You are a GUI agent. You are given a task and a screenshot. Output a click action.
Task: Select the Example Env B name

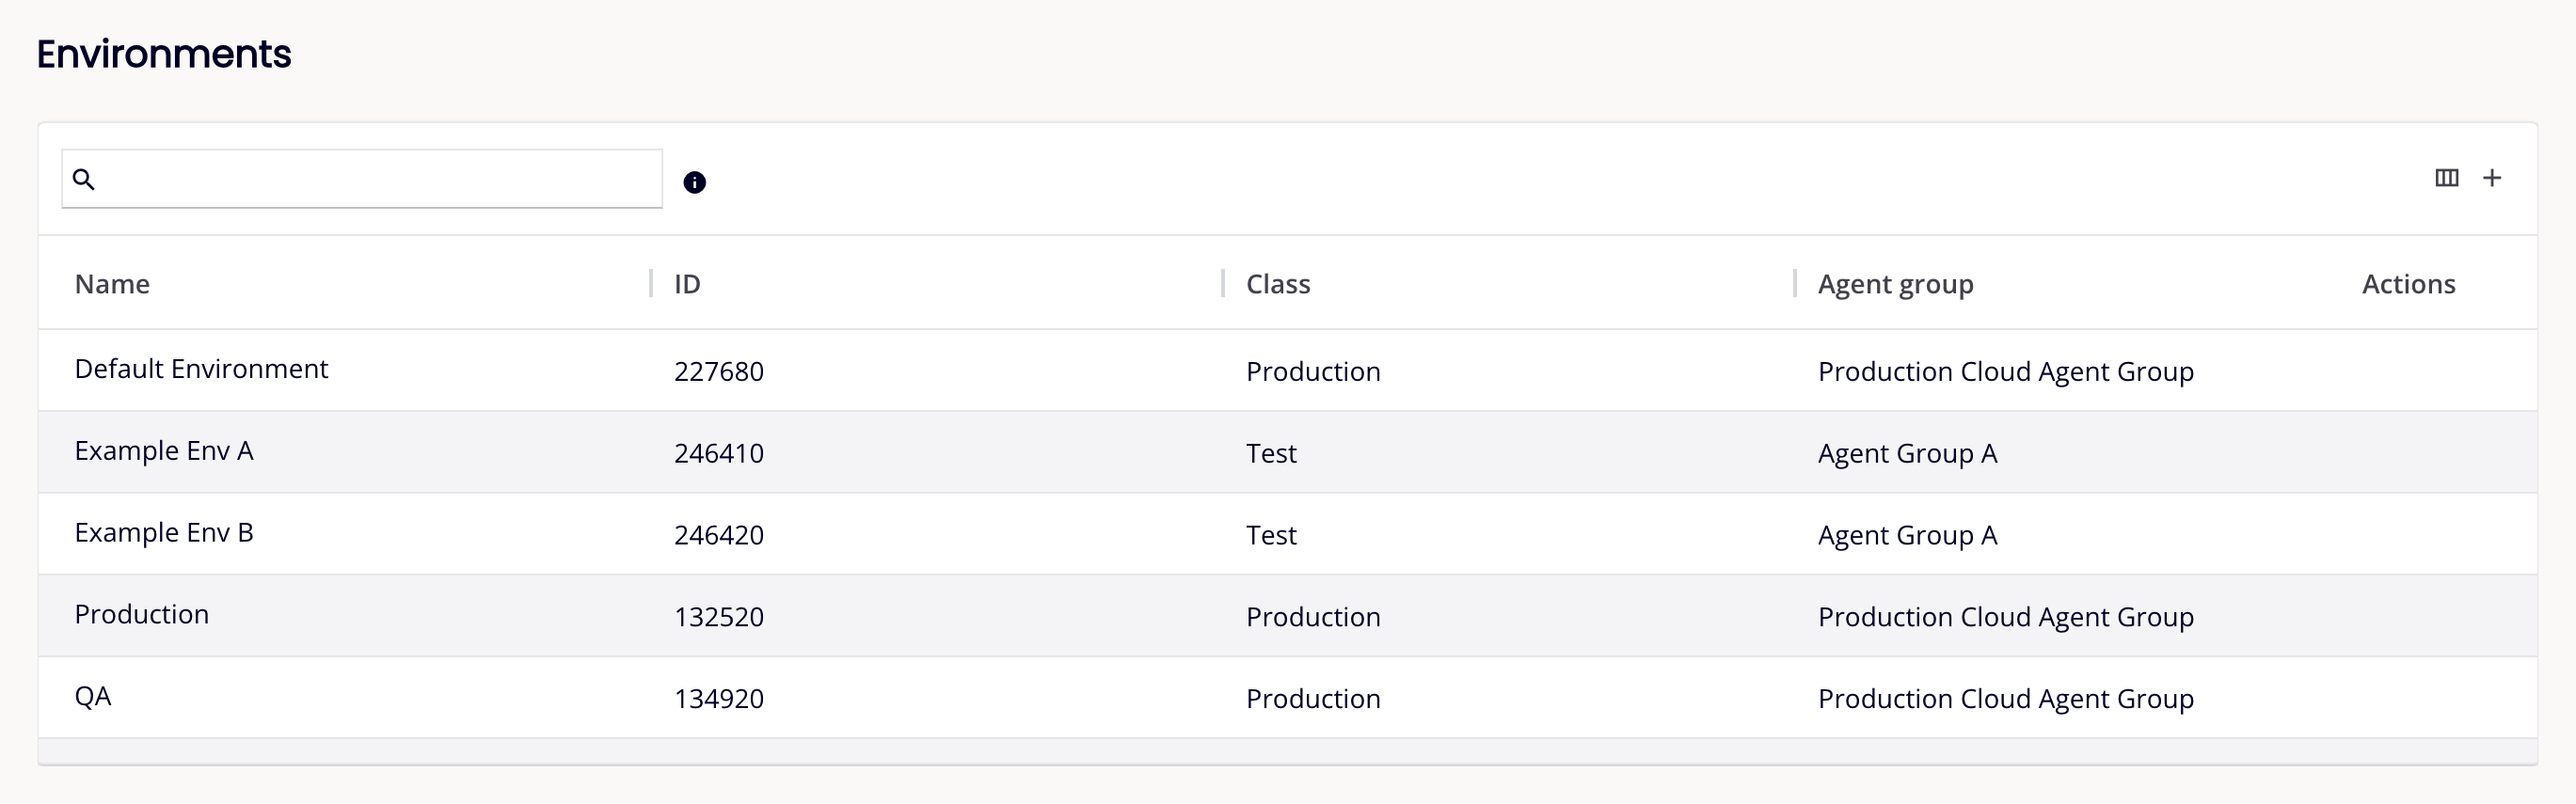coord(164,533)
